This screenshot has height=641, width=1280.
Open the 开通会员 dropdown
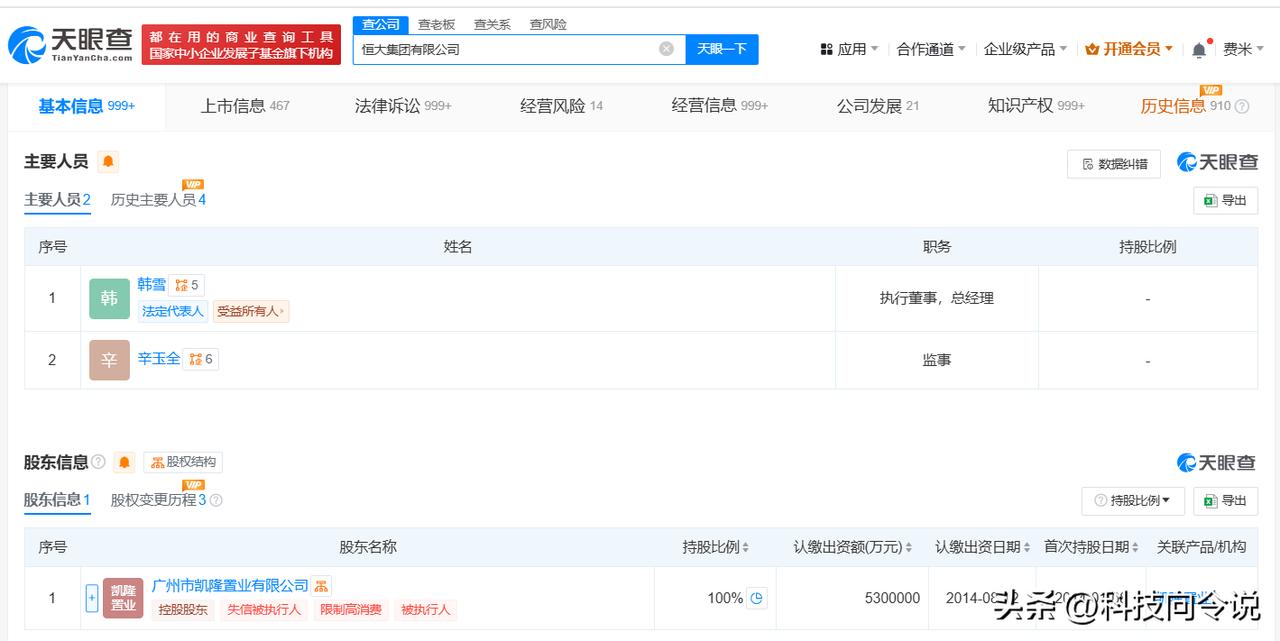coord(1129,49)
